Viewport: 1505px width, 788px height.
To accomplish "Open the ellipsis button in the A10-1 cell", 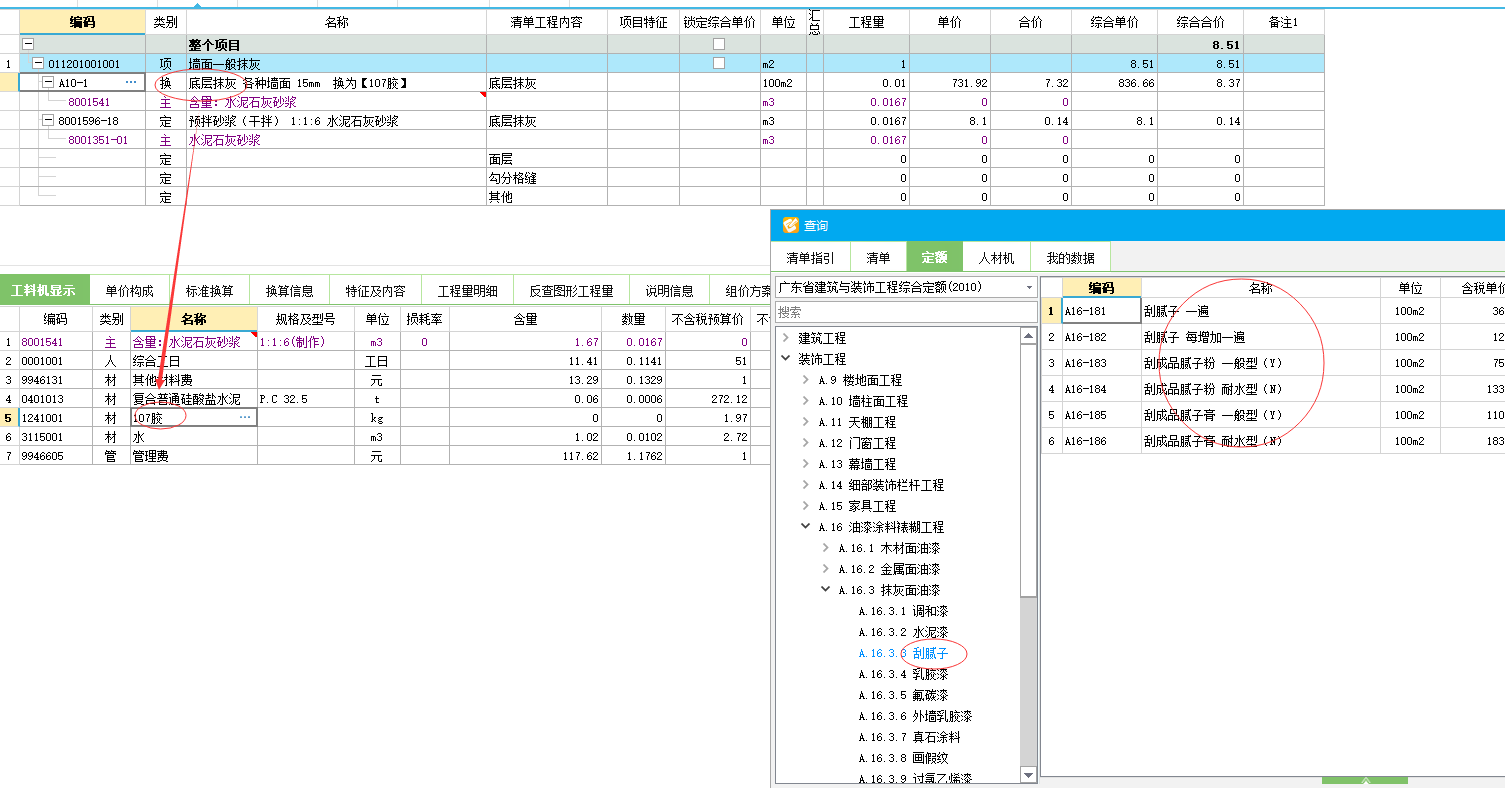I will [x=131, y=82].
